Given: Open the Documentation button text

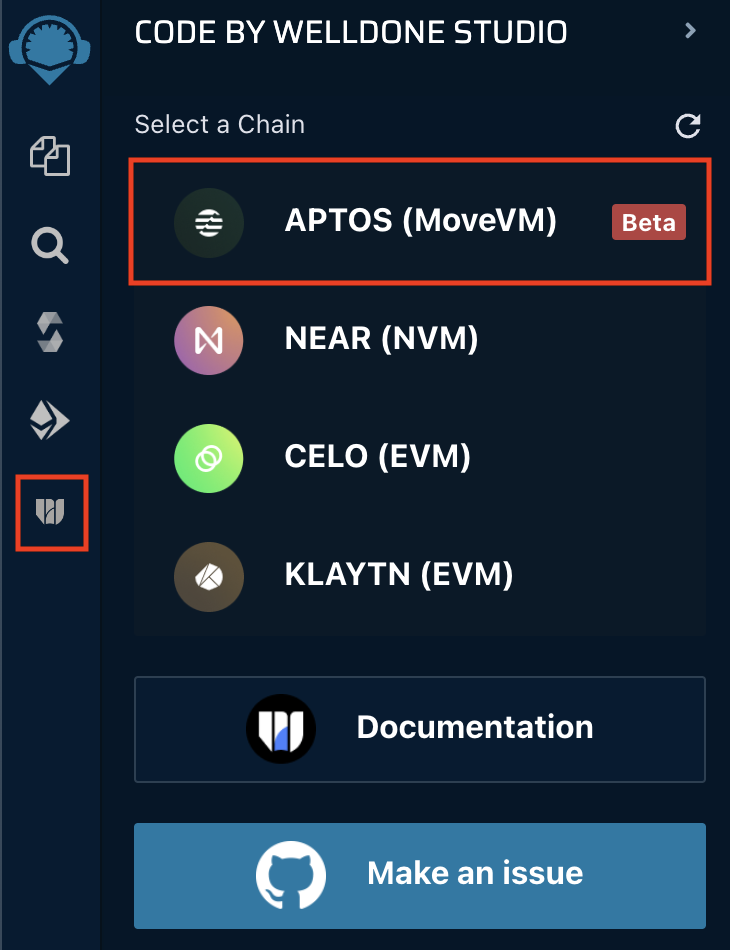Looking at the screenshot, I should [x=474, y=727].
